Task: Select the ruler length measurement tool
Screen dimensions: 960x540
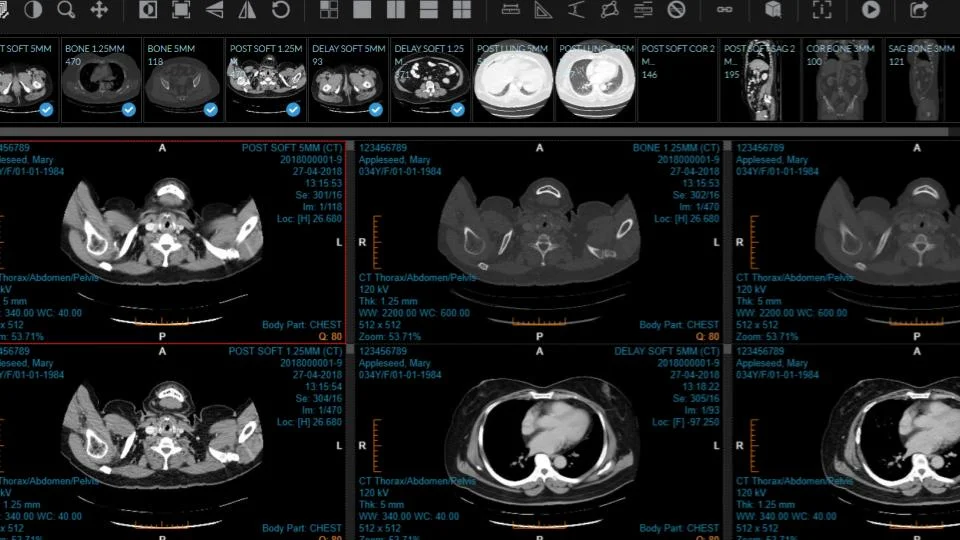Action: [510, 9]
